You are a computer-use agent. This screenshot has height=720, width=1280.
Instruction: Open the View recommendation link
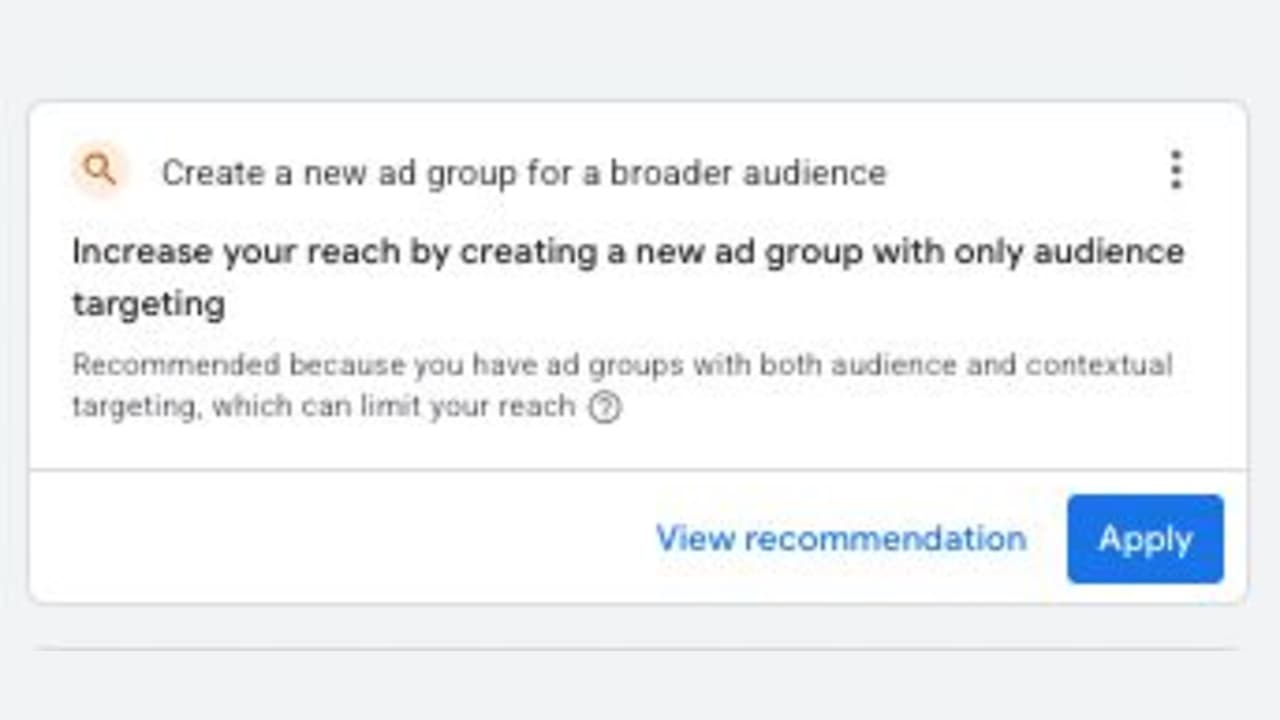click(x=840, y=539)
